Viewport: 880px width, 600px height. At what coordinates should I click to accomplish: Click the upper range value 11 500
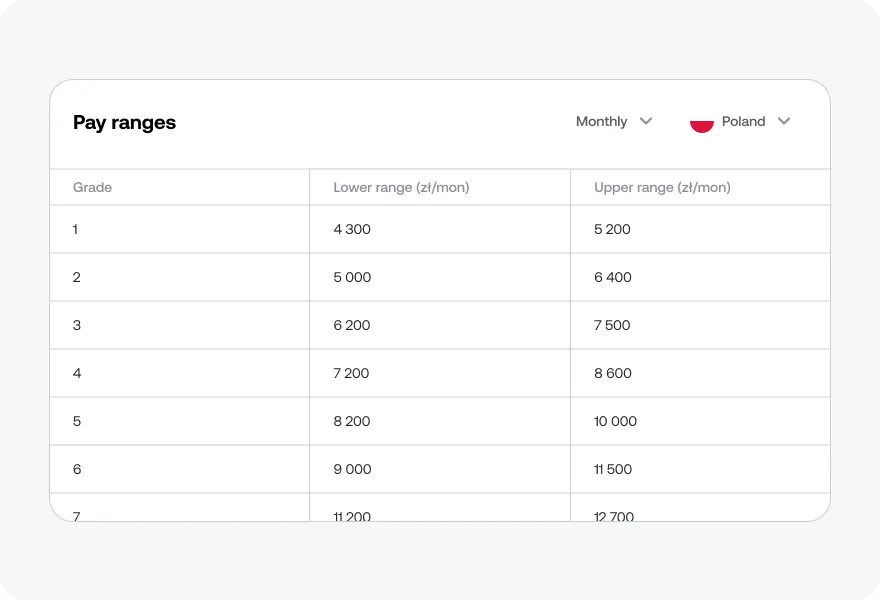coord(613,469)
